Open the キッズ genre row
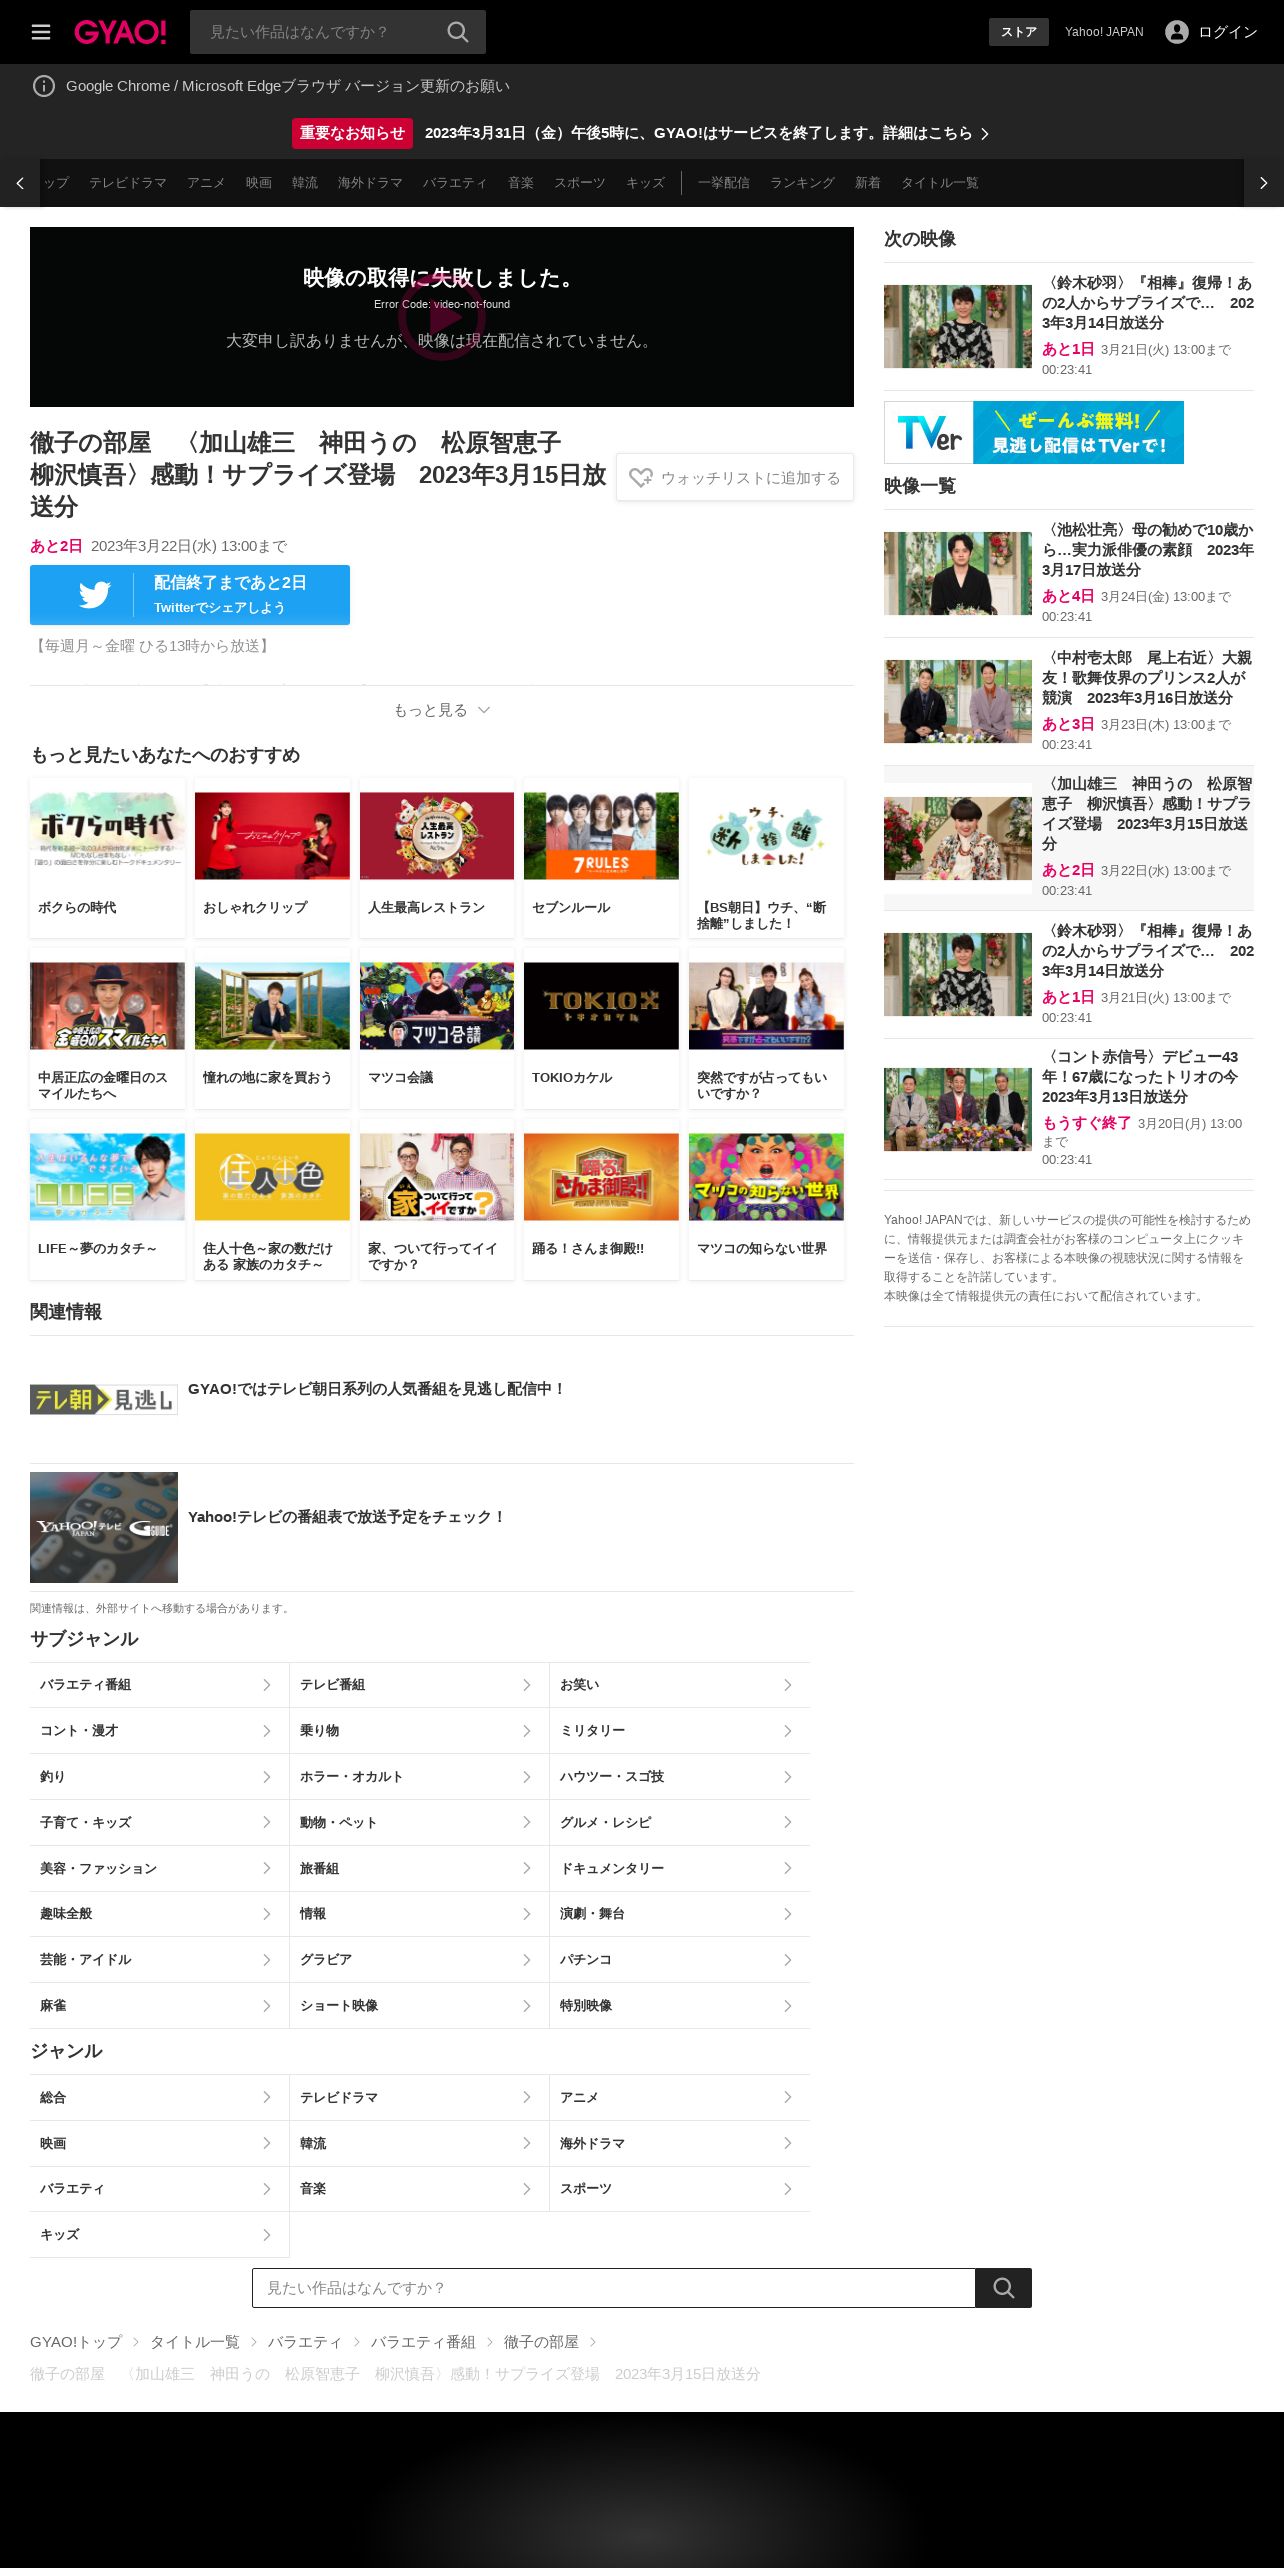The height and width of the screenshot is (2568, 1284). tap(159, 2235)
